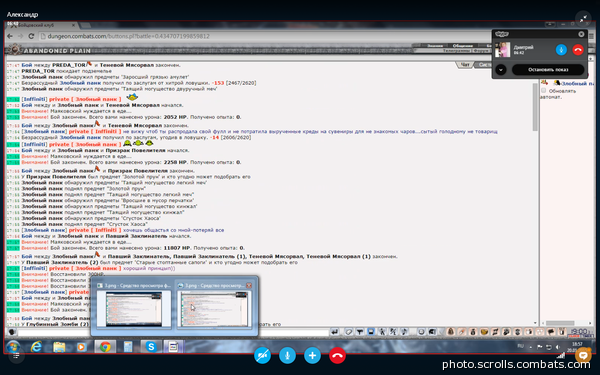Switch to Skype on the taskbar
Viewport: 600px width, 375px height.
[x=151, y=347]
